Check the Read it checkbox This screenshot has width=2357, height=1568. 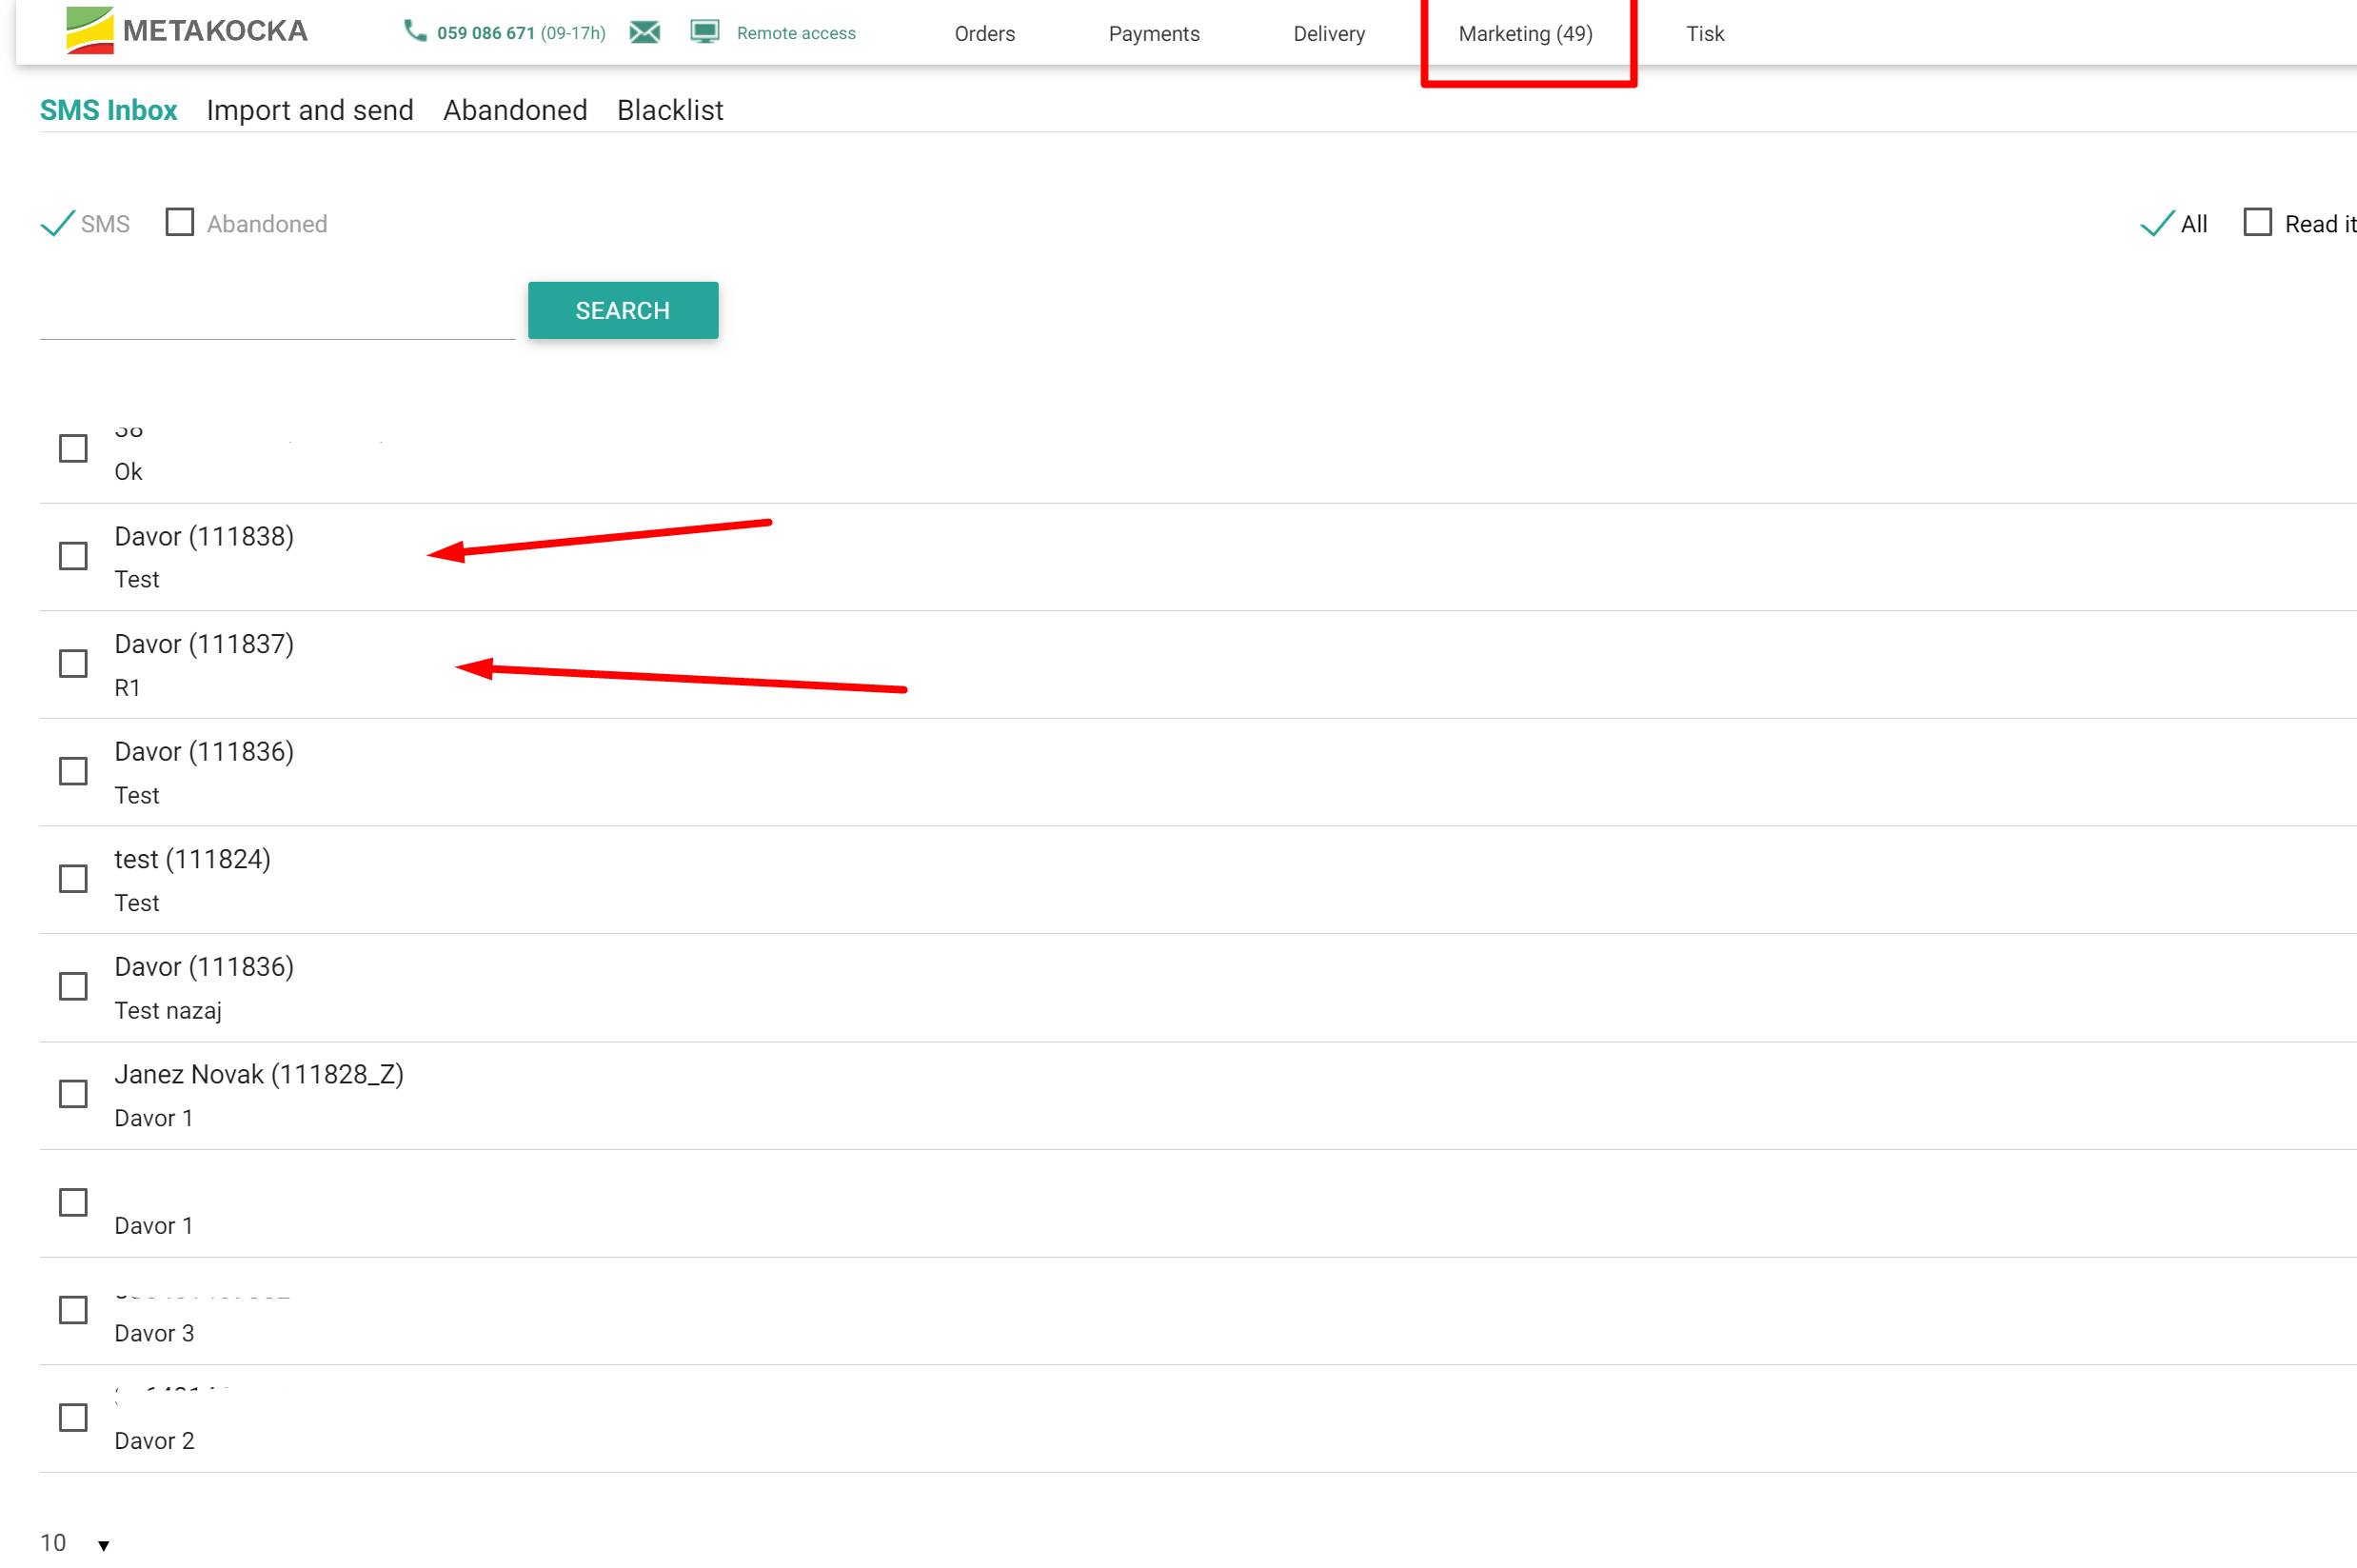2257,222
